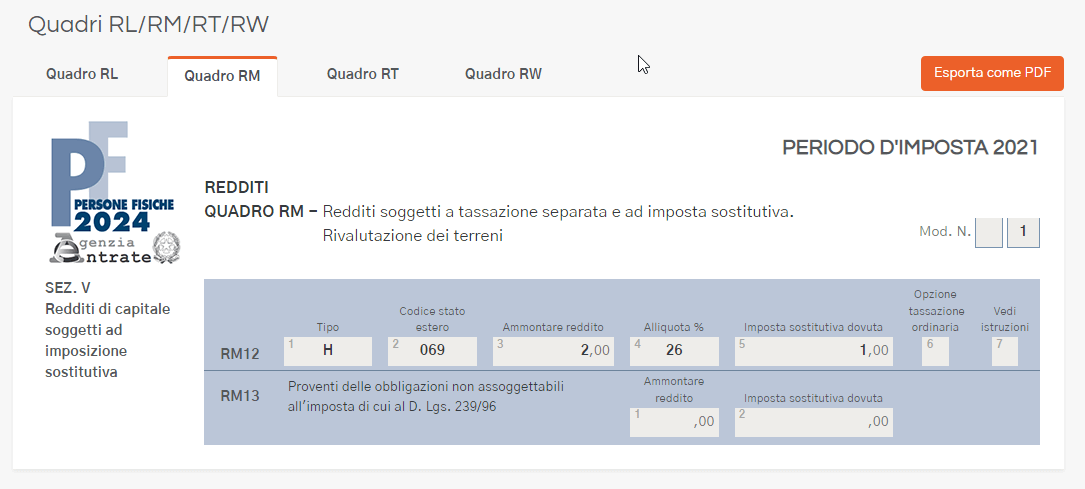Edit the RM13 Imposta sostitutiva dovuta field
The image size is (1085, 489).
pyautogui.click(x=814, y=423)
